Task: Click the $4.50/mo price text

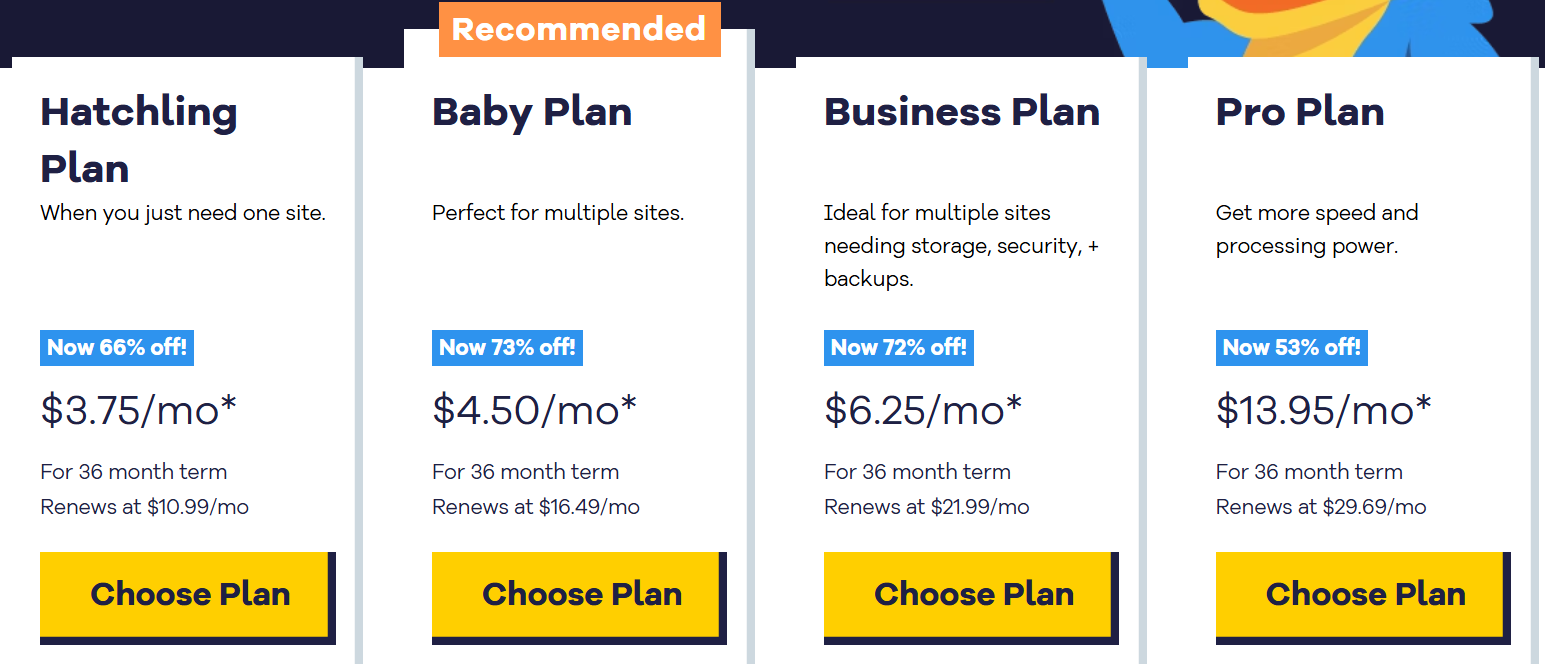Action: tap(534, 410)
